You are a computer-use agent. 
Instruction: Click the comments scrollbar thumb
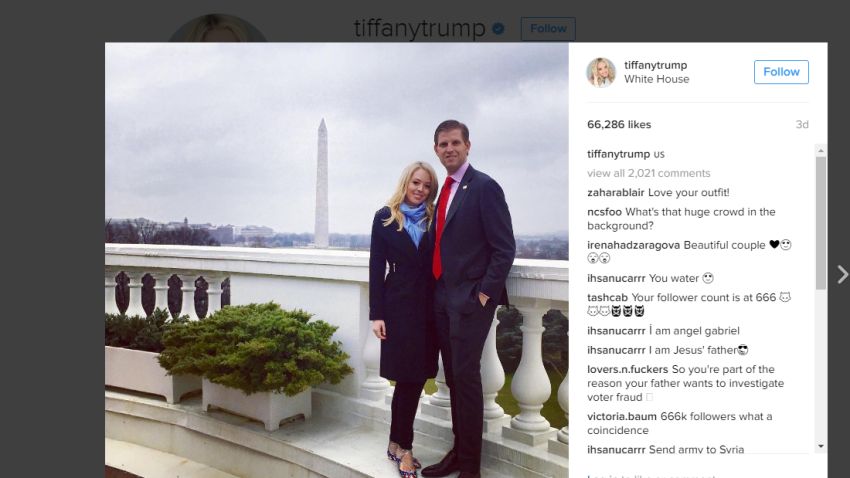point(821,223)
